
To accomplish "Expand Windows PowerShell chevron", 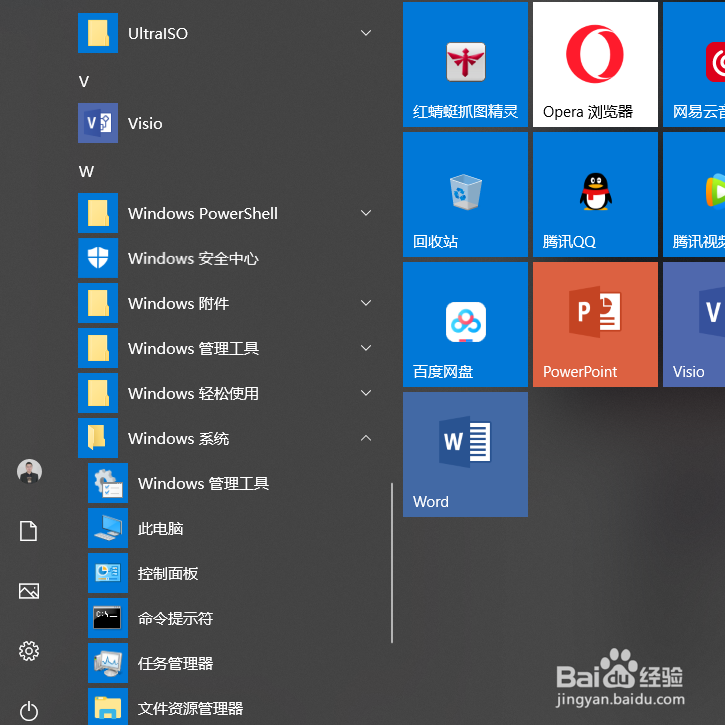I will click(x=366, y=213).
